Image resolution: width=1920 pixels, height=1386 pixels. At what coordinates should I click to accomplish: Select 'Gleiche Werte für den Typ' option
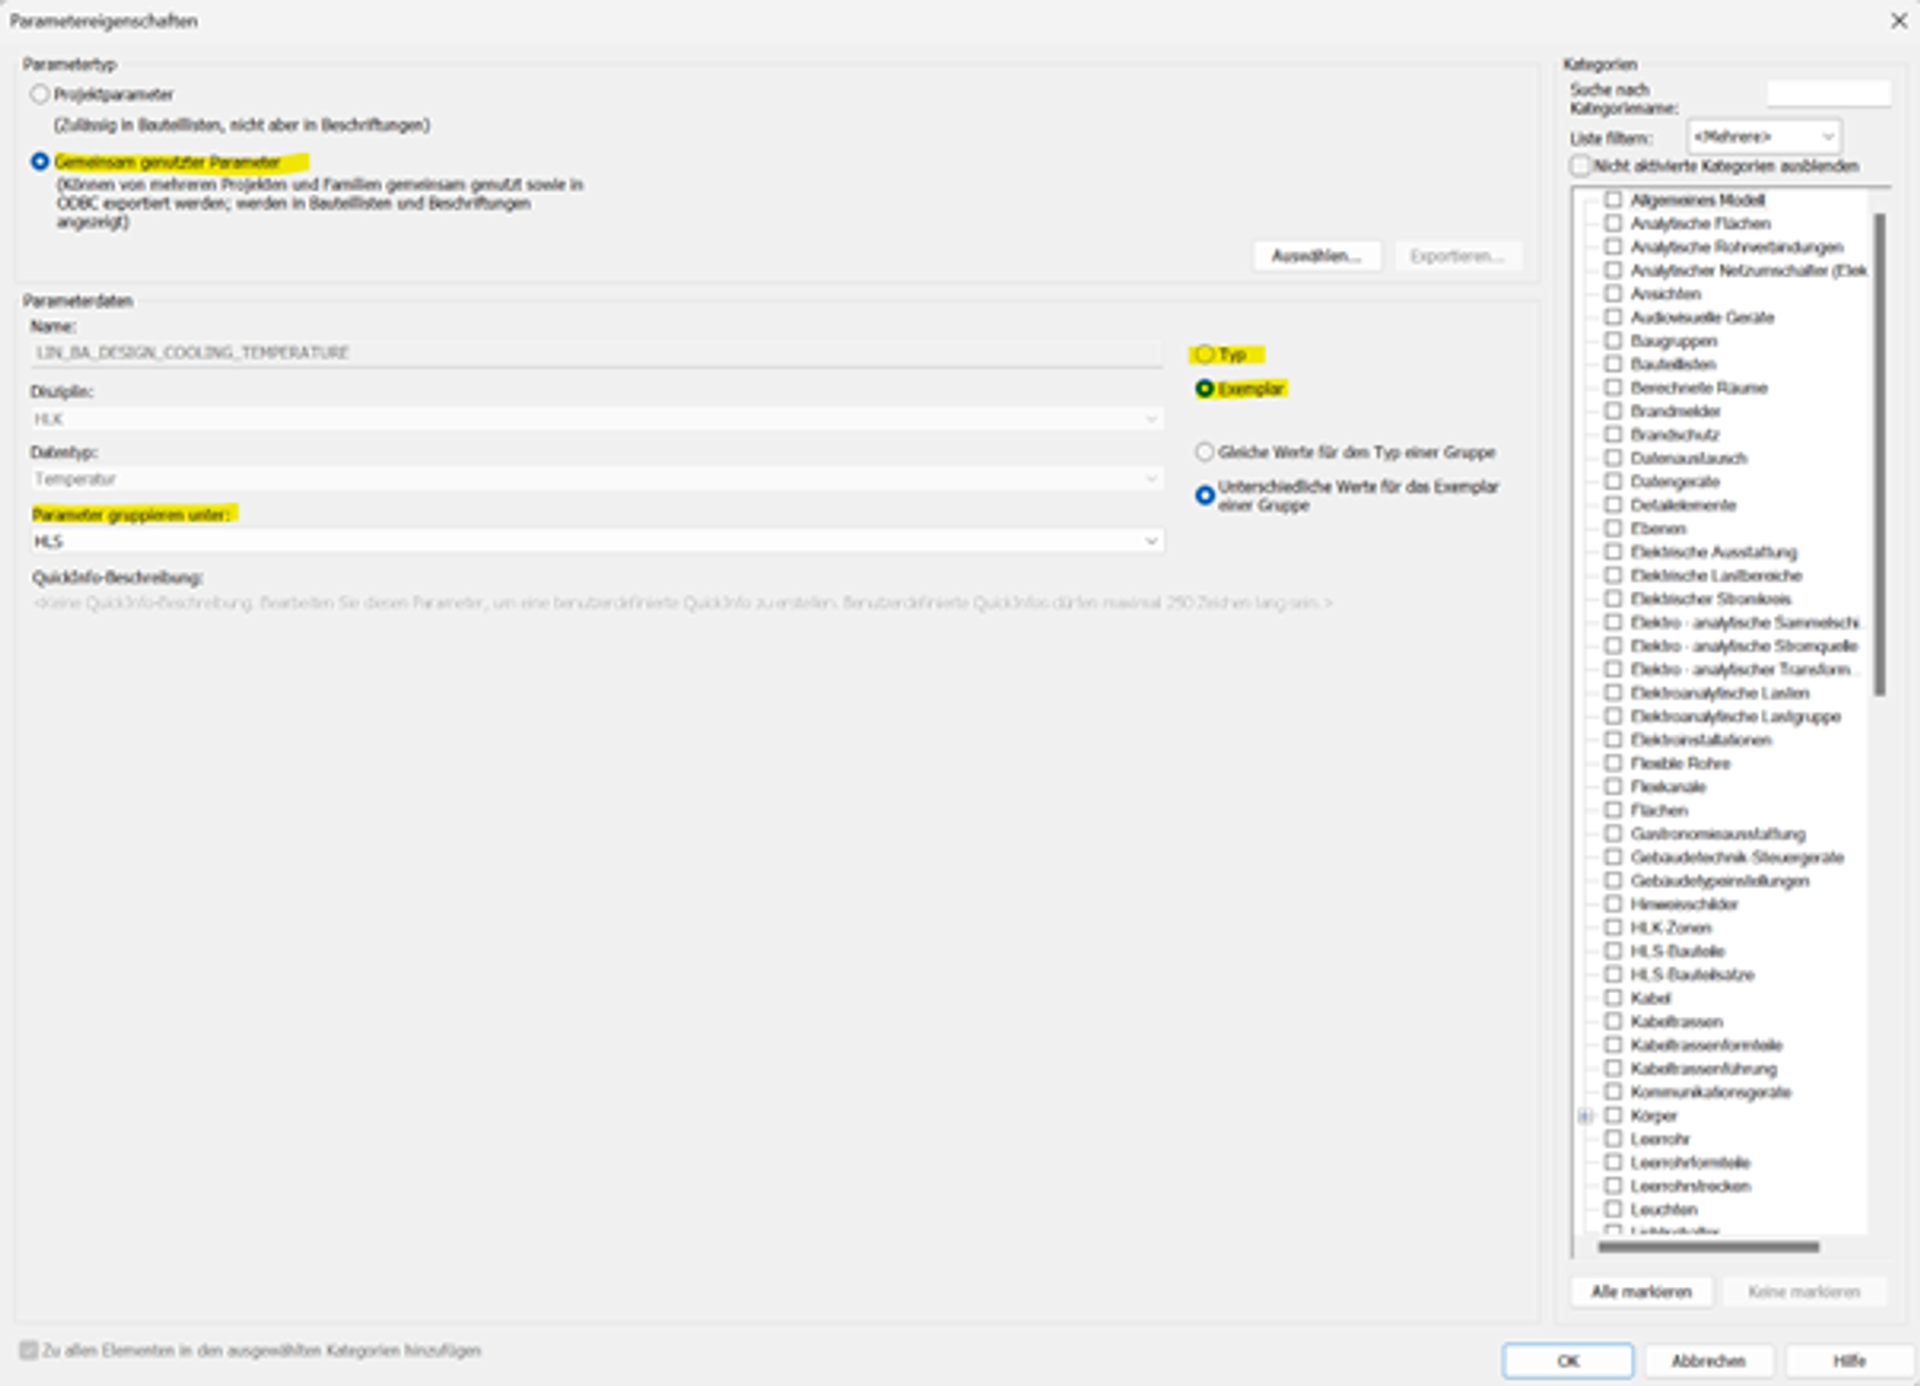(1205, 452)
